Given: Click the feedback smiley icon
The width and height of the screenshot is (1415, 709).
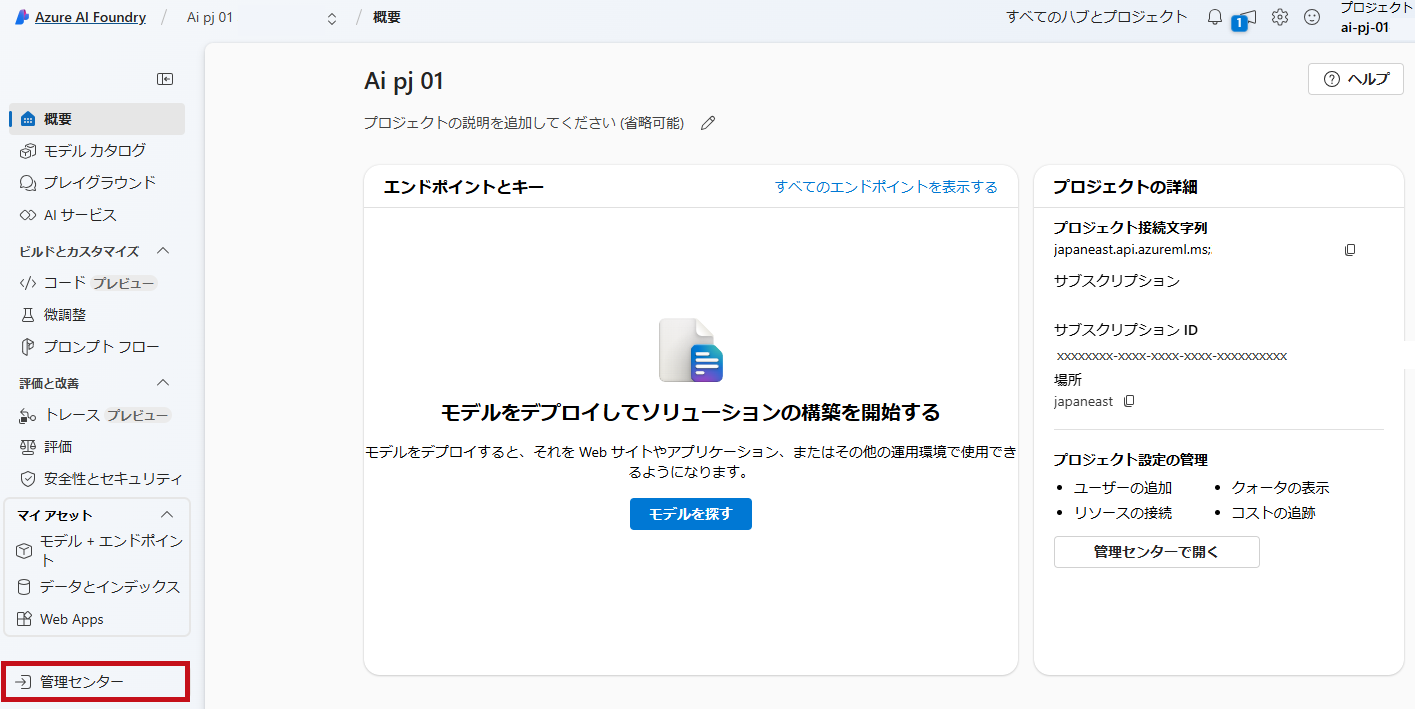Looking at the screenshot, I should click(1312, 17).
